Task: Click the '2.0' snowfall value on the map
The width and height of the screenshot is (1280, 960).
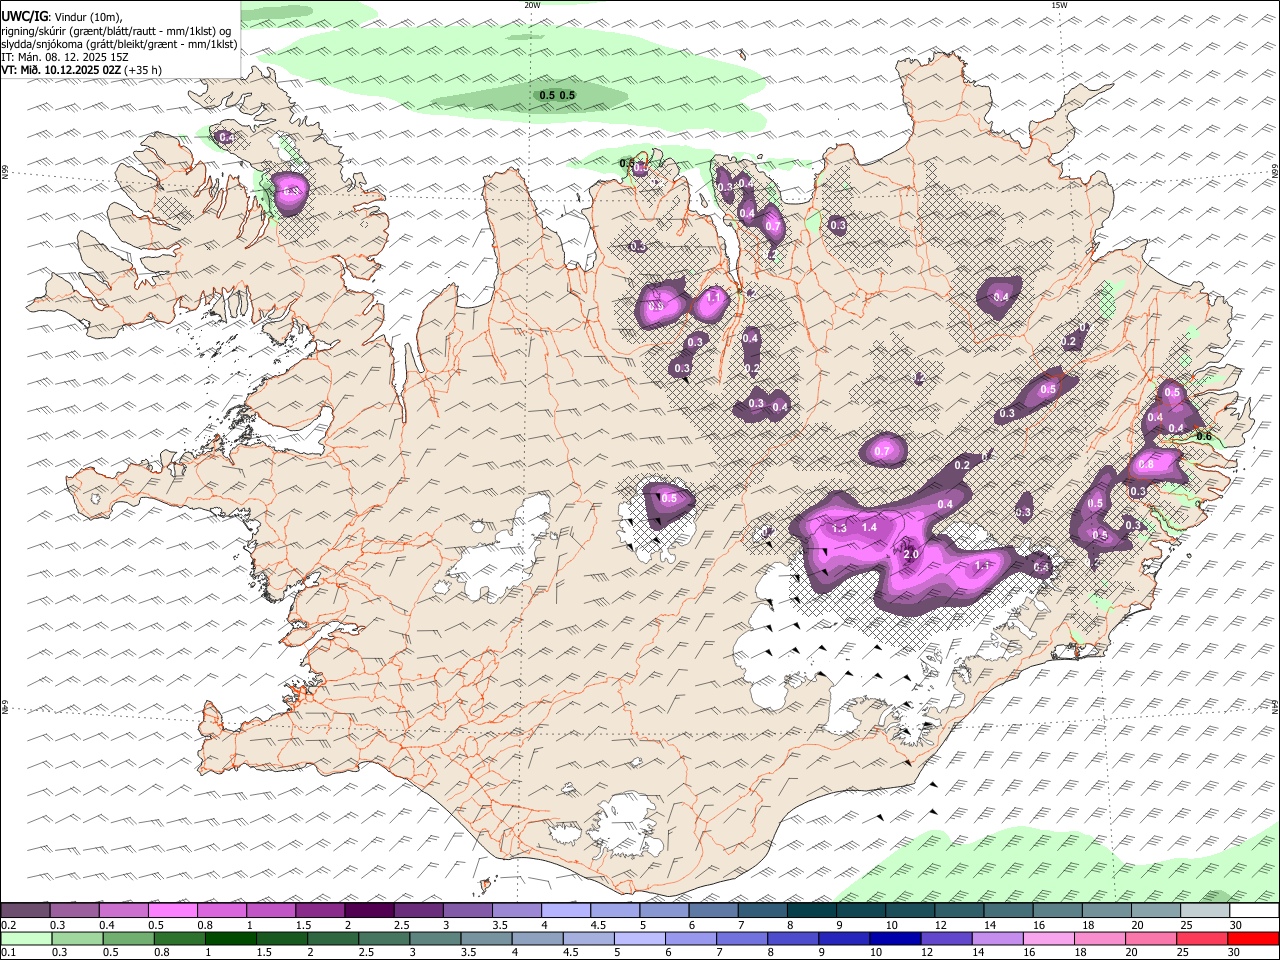Action: [x=911, y=554]
